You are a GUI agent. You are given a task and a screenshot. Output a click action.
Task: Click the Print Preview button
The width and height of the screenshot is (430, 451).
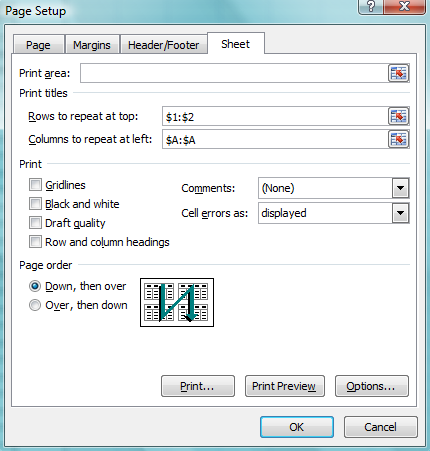tap(285, 386)
